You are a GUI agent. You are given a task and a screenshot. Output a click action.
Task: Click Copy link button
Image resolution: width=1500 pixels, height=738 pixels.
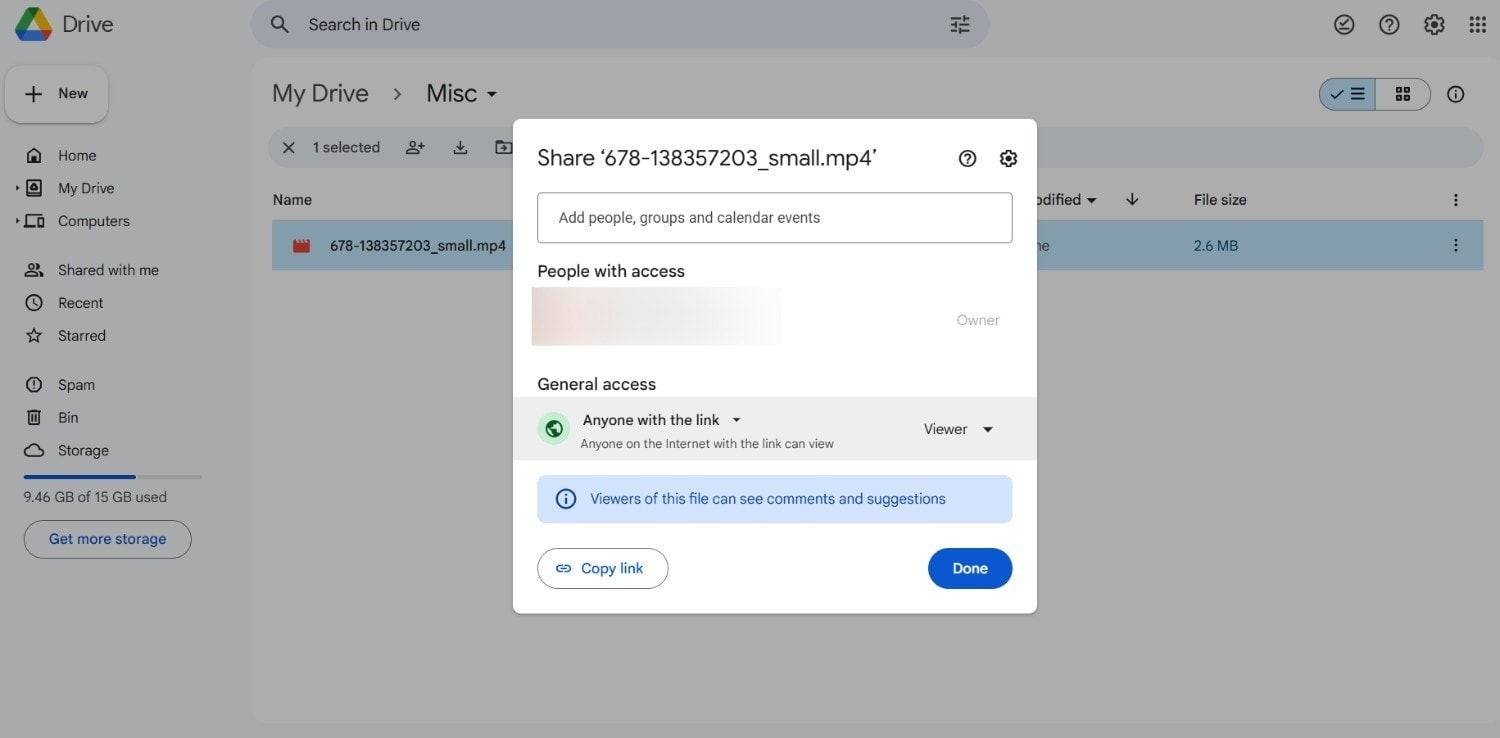603,568
